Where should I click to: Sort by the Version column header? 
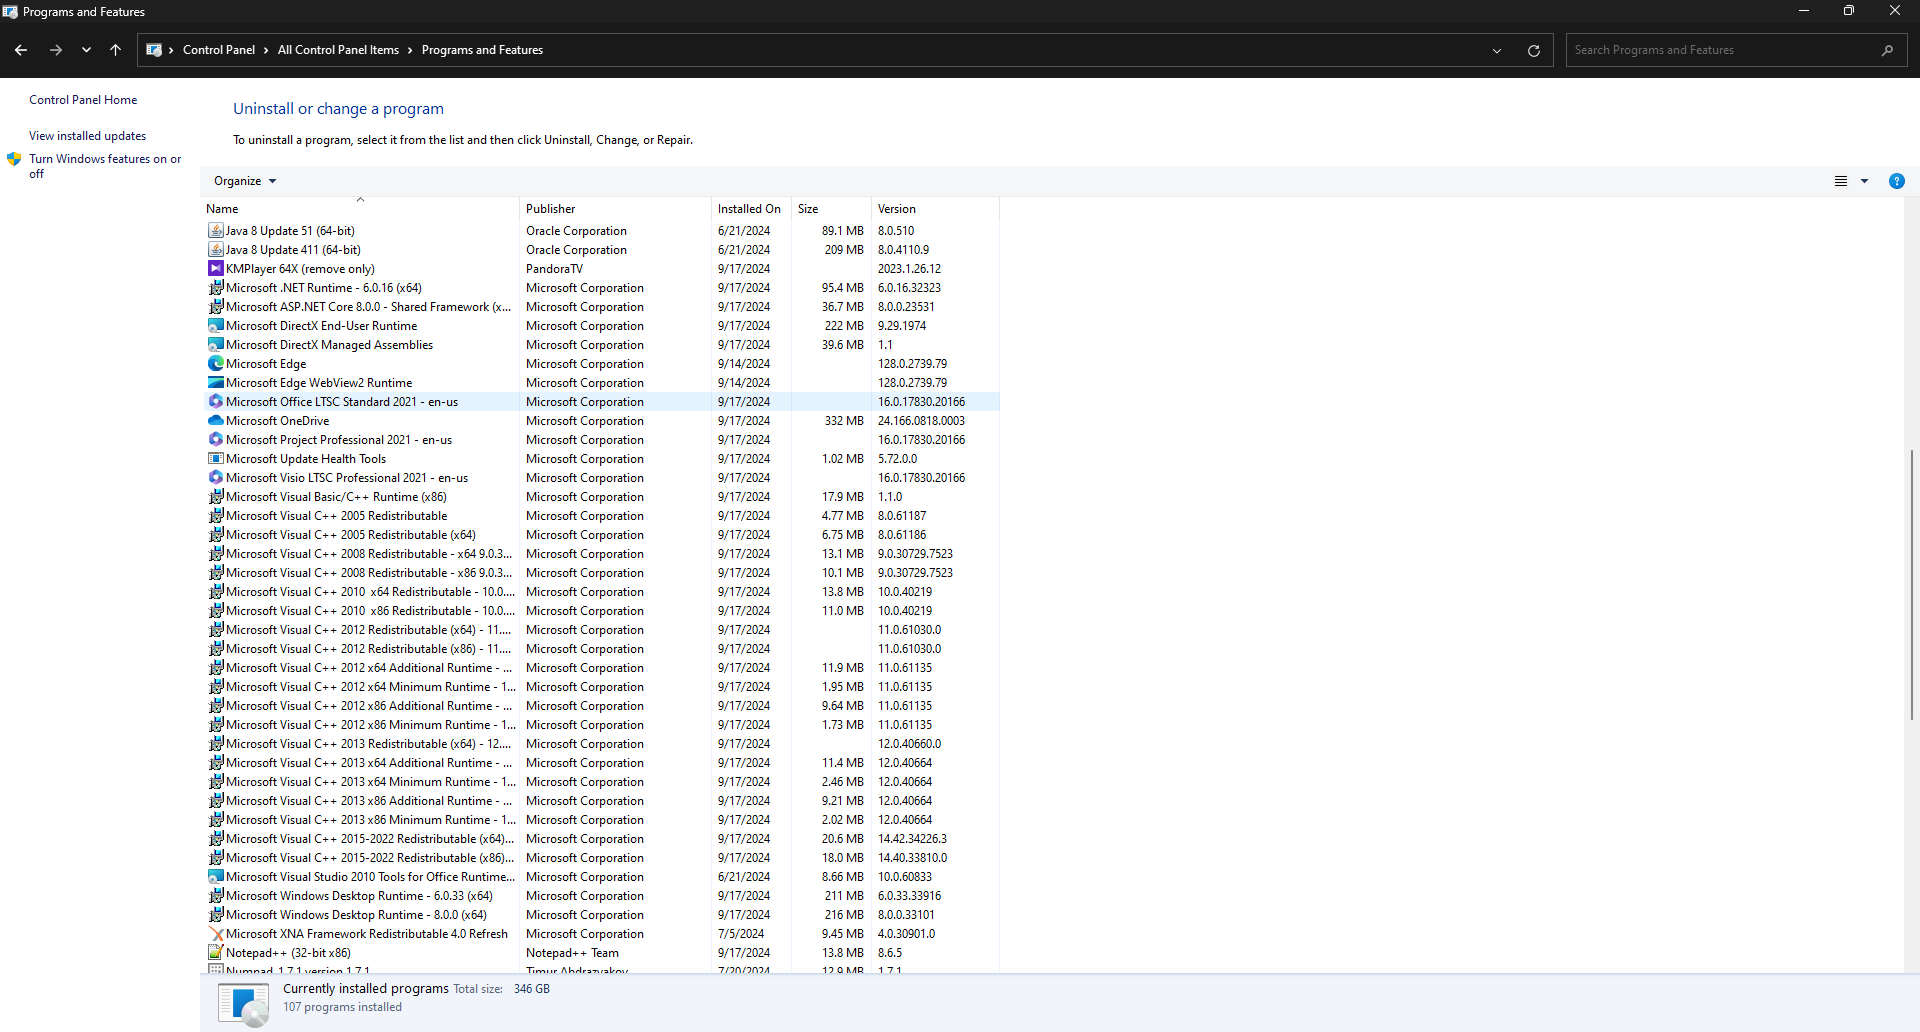(x=934, y=209)
